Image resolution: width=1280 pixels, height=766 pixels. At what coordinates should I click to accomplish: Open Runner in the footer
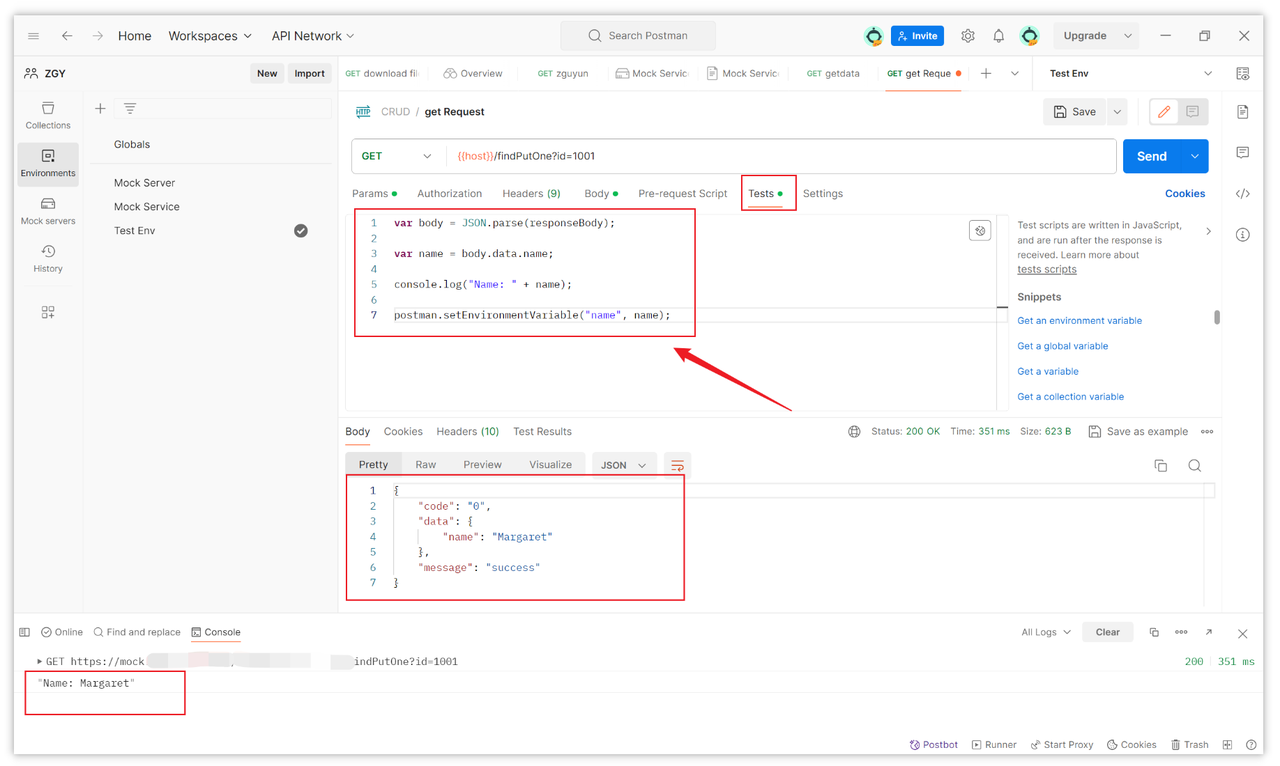pyautogui.click(x=994, y=745)
